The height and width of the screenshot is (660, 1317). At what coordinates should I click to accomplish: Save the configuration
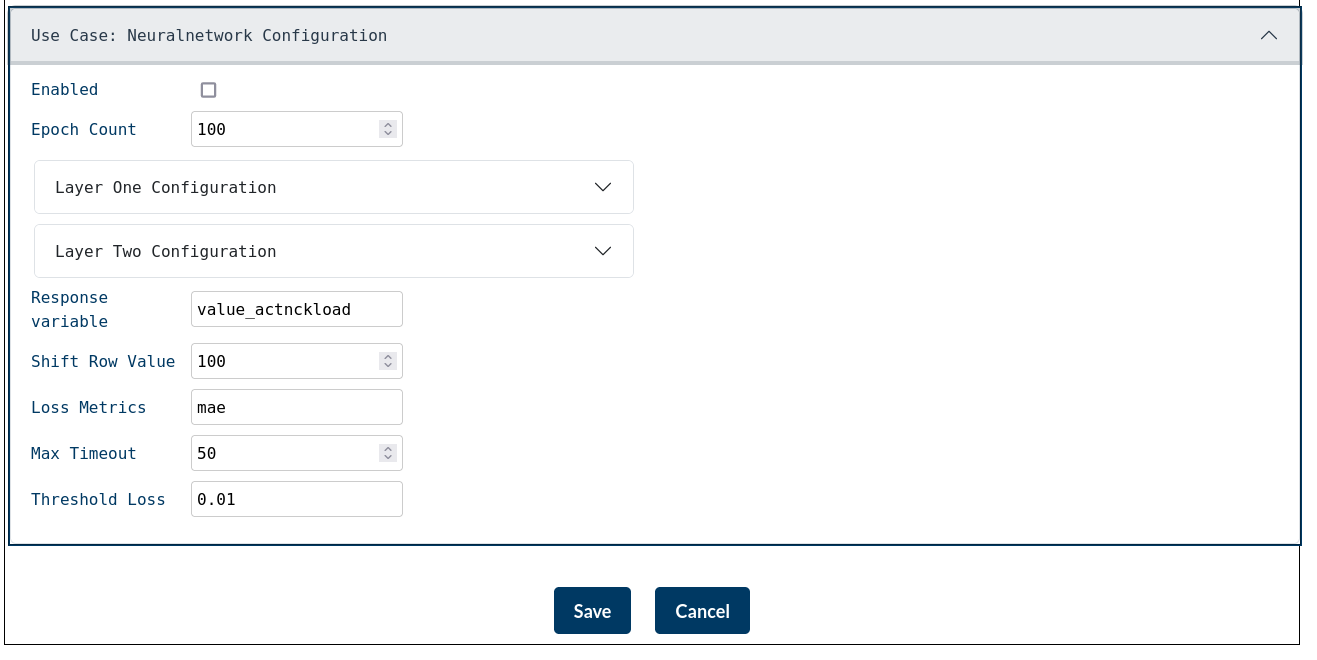pos(592,611)
